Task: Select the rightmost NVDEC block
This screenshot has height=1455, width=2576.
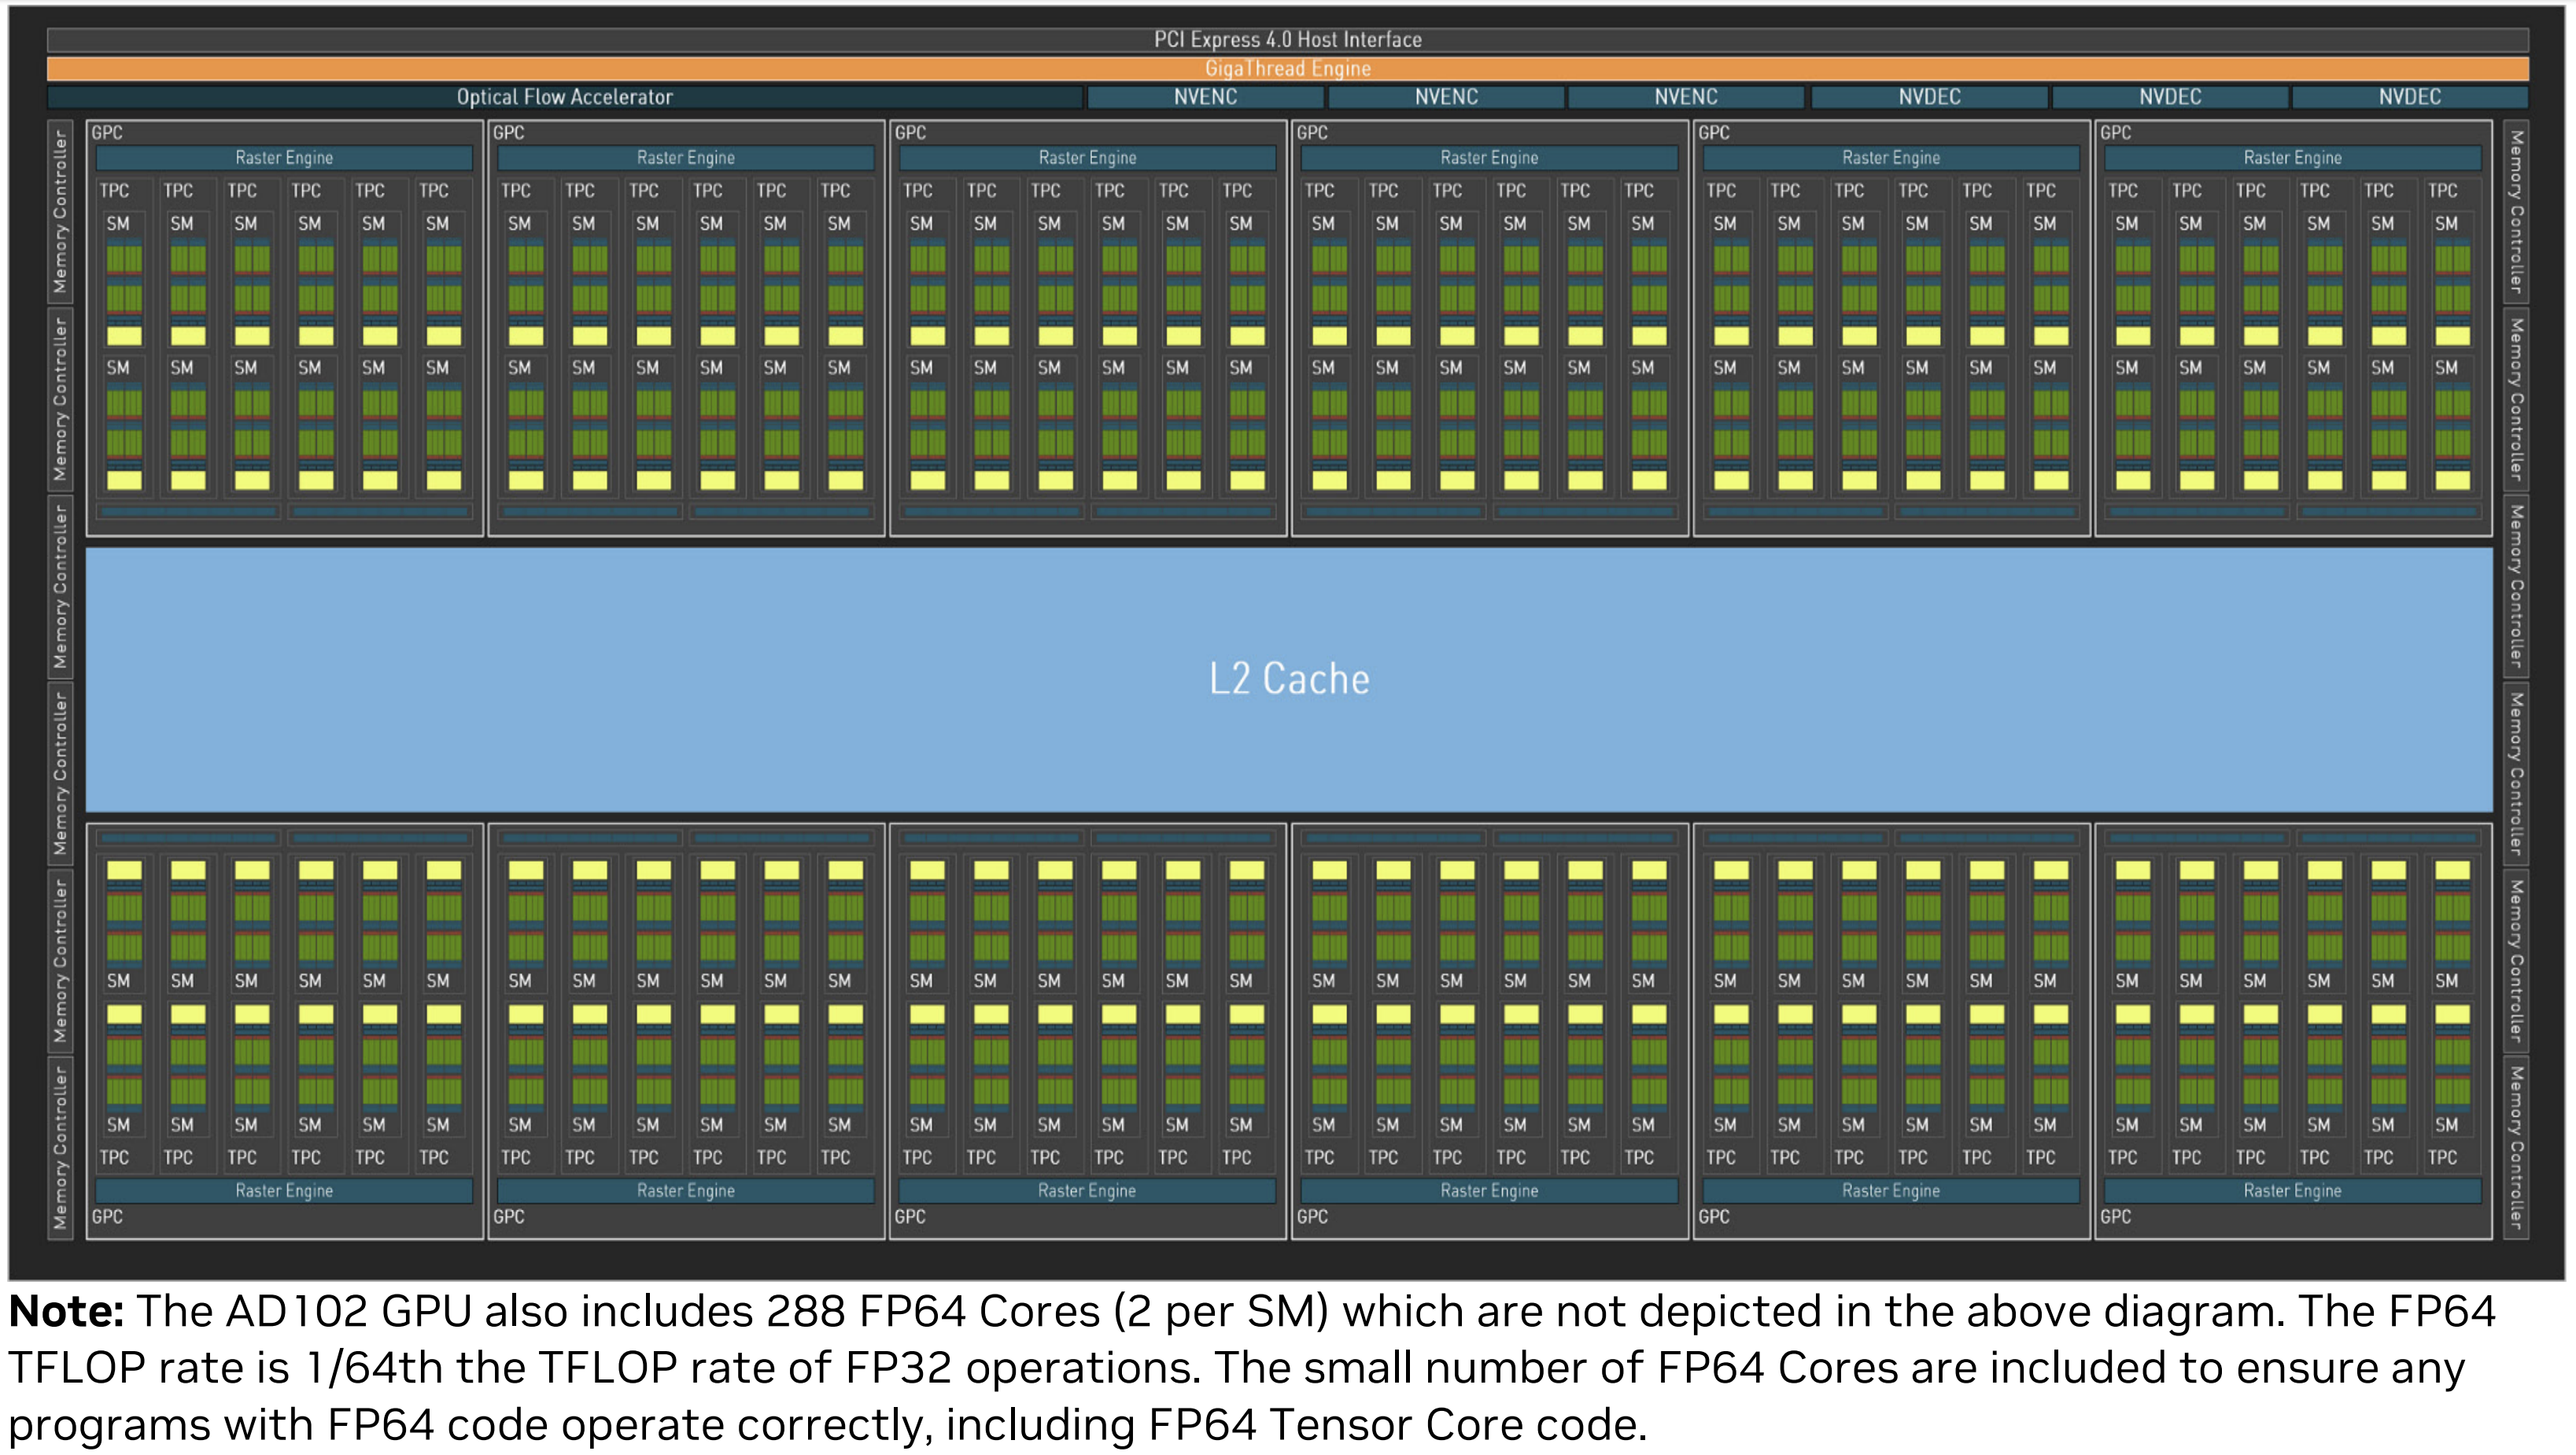Action: click(x=2409, y=97)
